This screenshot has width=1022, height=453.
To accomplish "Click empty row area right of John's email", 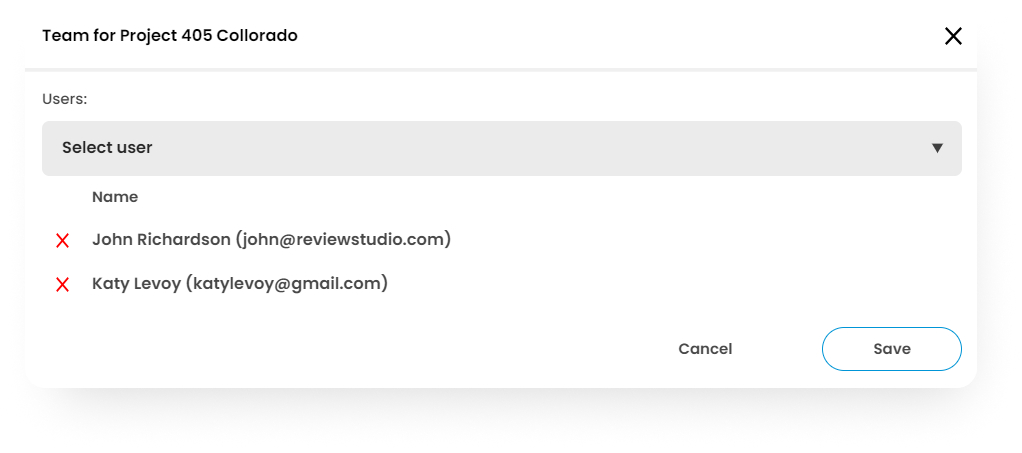I will [x=700, y=240].
